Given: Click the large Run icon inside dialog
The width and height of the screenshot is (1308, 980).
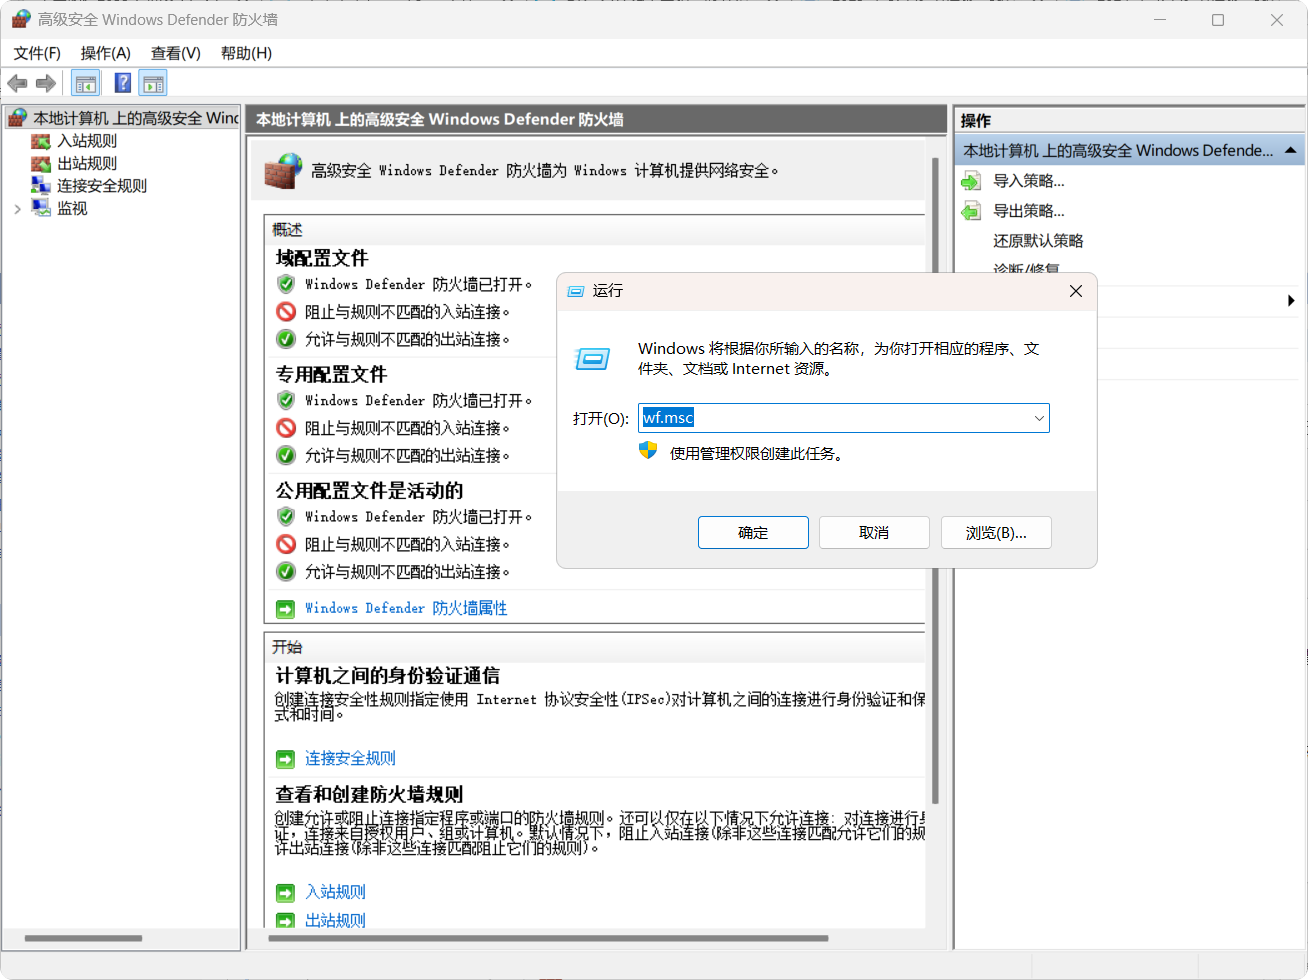Looking at the screenshot, I should click(x=592, y=358).
